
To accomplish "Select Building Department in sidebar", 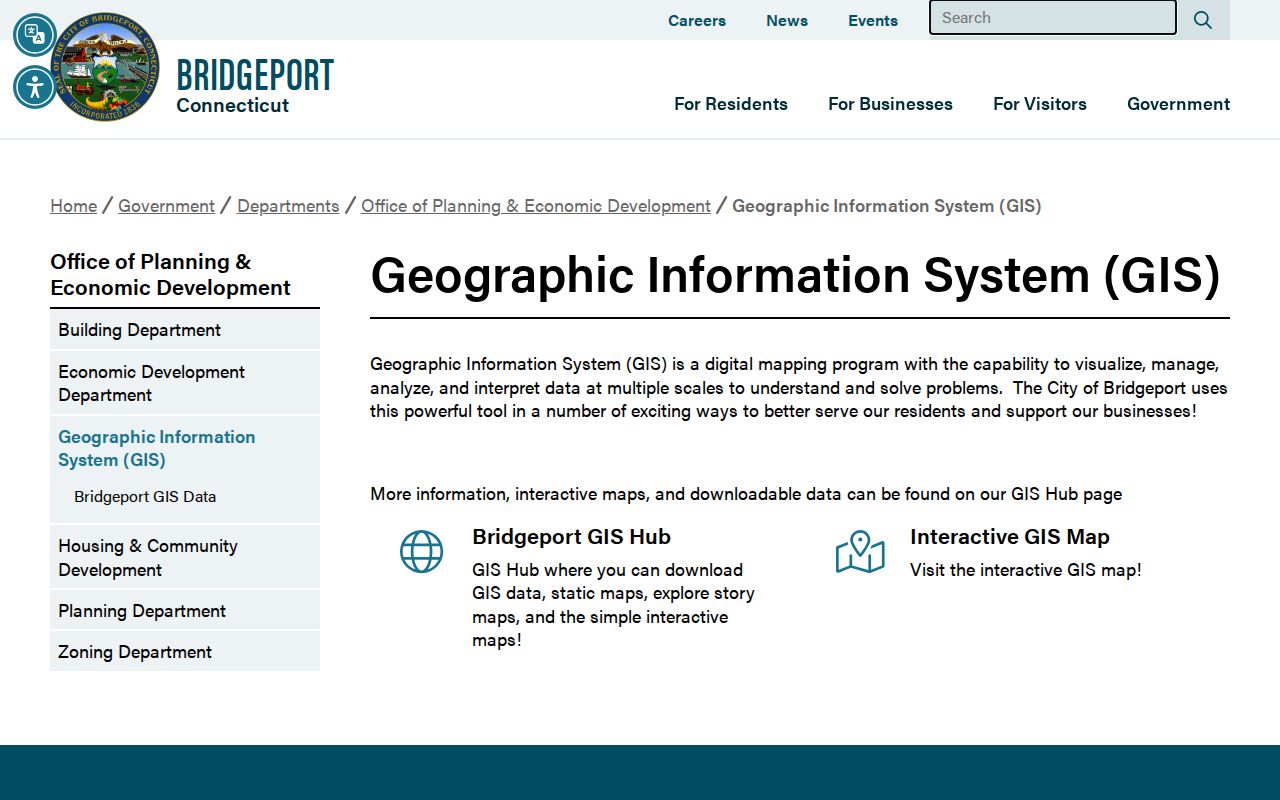I will coord(185,330).
